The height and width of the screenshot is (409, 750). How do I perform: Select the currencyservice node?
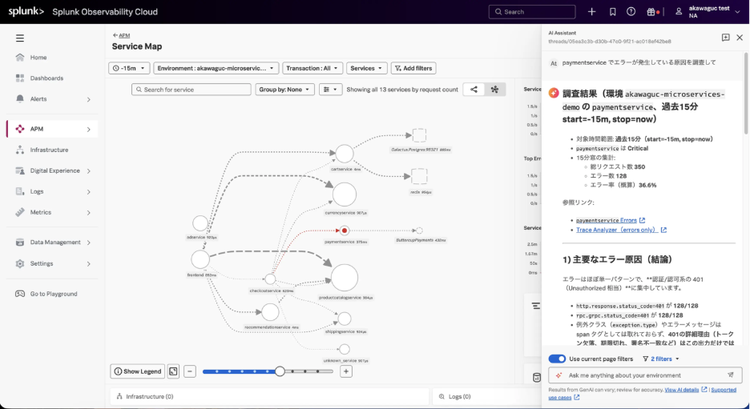(344, 195)
